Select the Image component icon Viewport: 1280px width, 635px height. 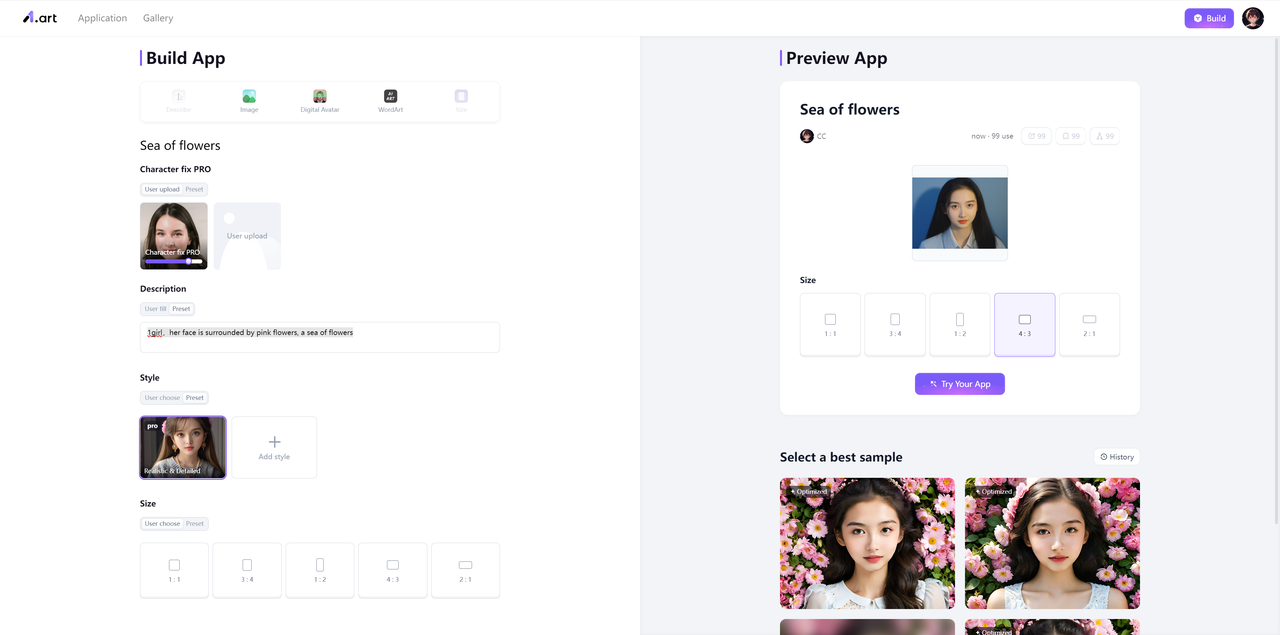coord(249,97)
